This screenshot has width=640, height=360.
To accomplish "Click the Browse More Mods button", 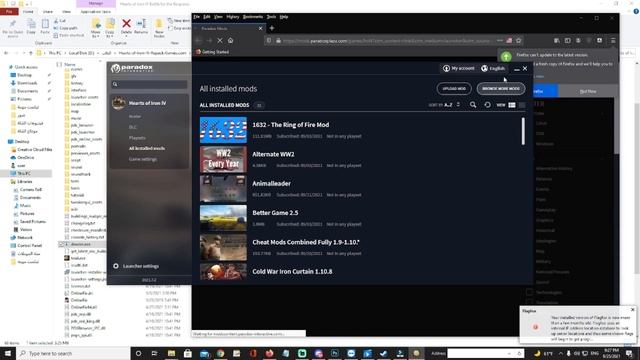I will 501,89.
